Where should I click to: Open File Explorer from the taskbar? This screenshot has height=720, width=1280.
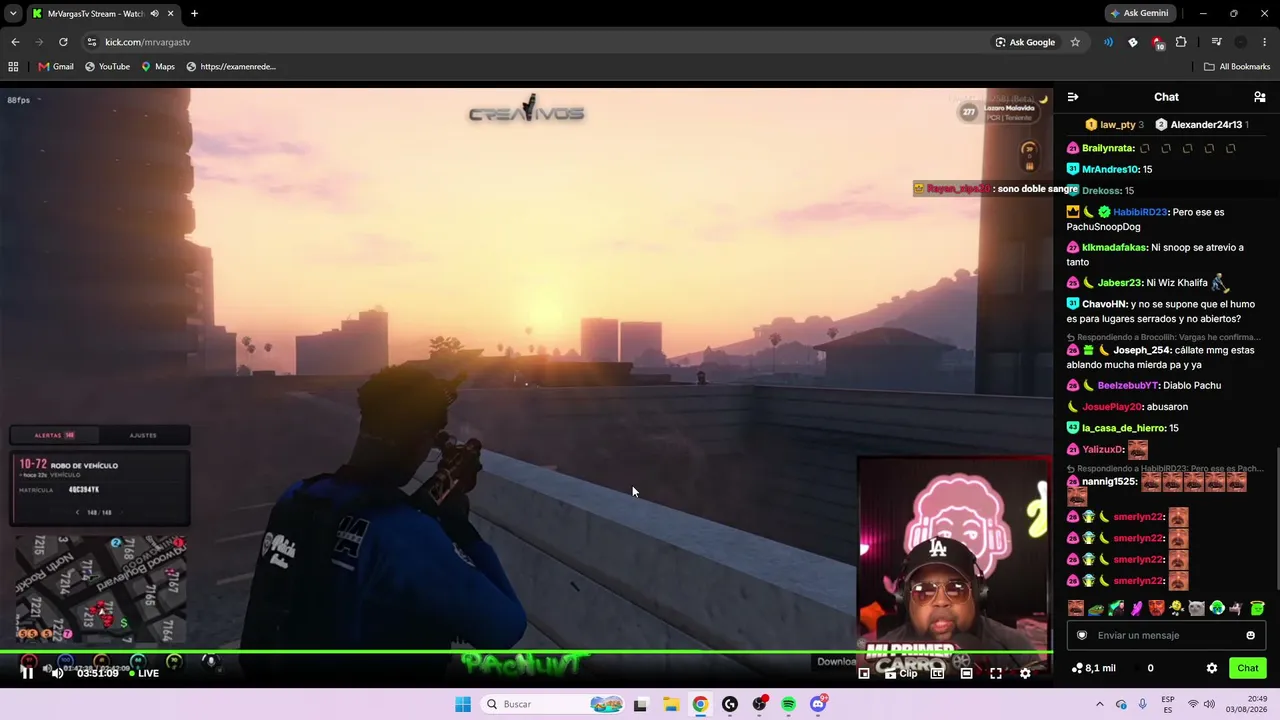670,704
